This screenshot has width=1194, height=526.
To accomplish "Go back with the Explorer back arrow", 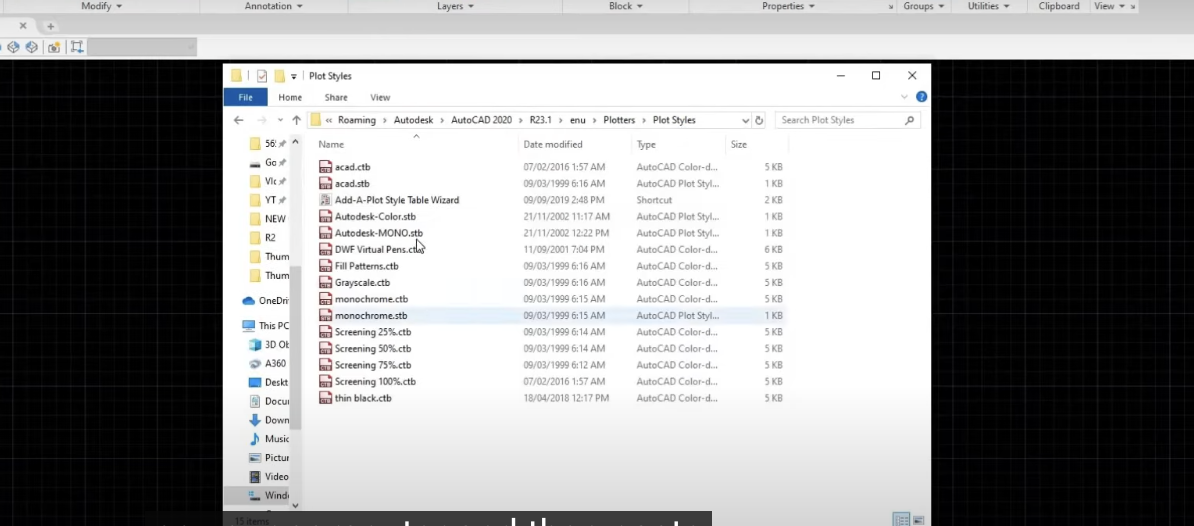I will coord(238,120).
